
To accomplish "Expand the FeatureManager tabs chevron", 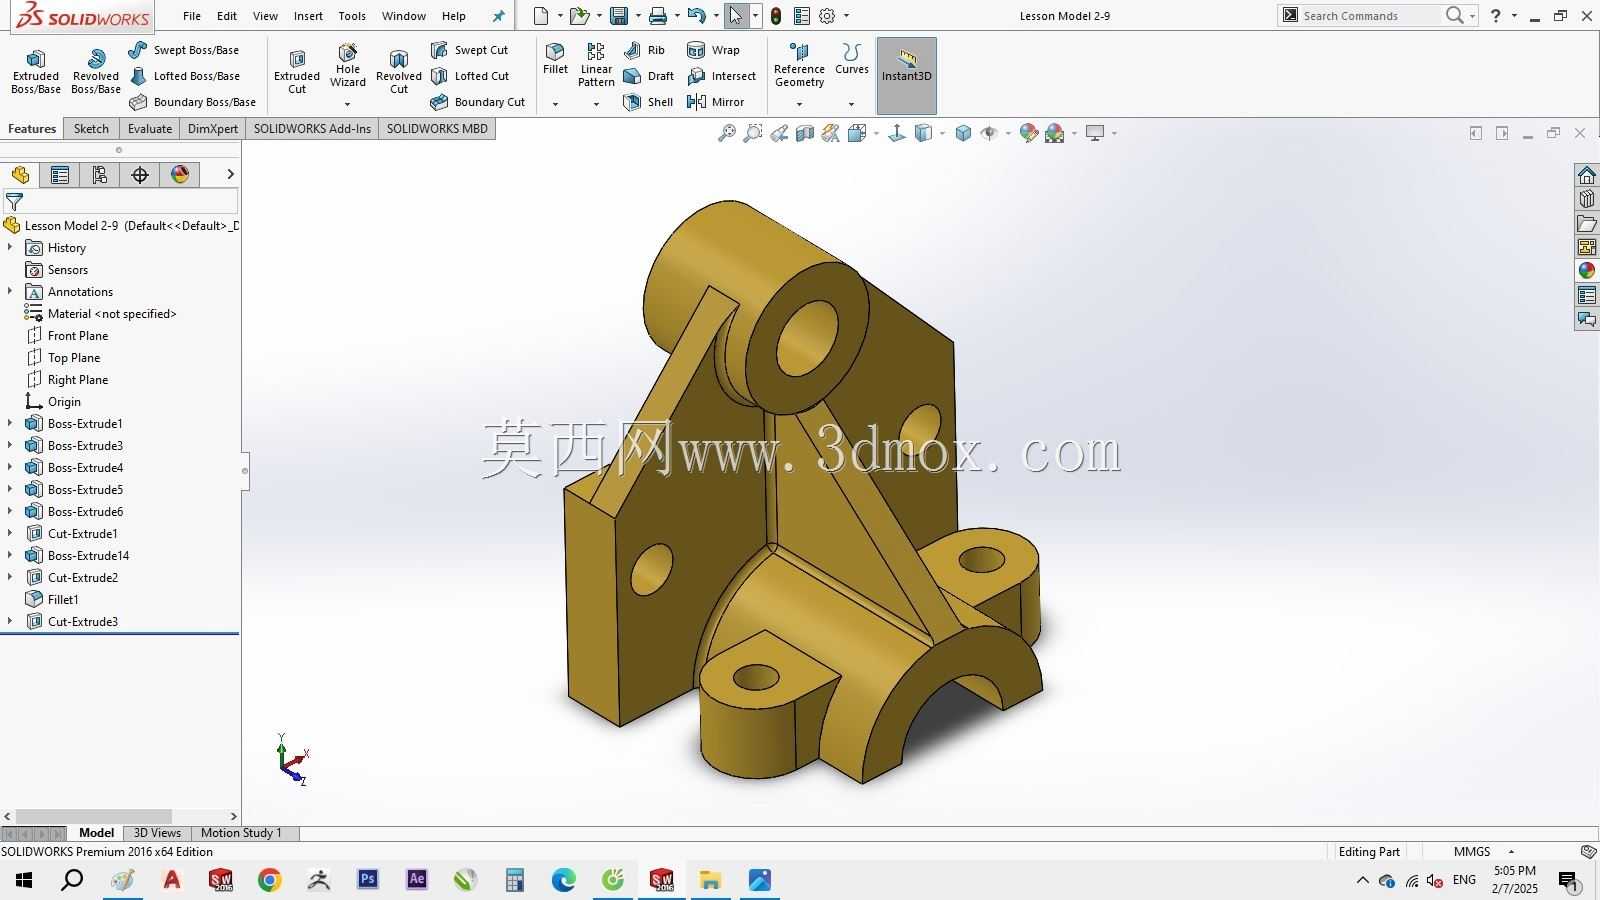I will 230,174.
